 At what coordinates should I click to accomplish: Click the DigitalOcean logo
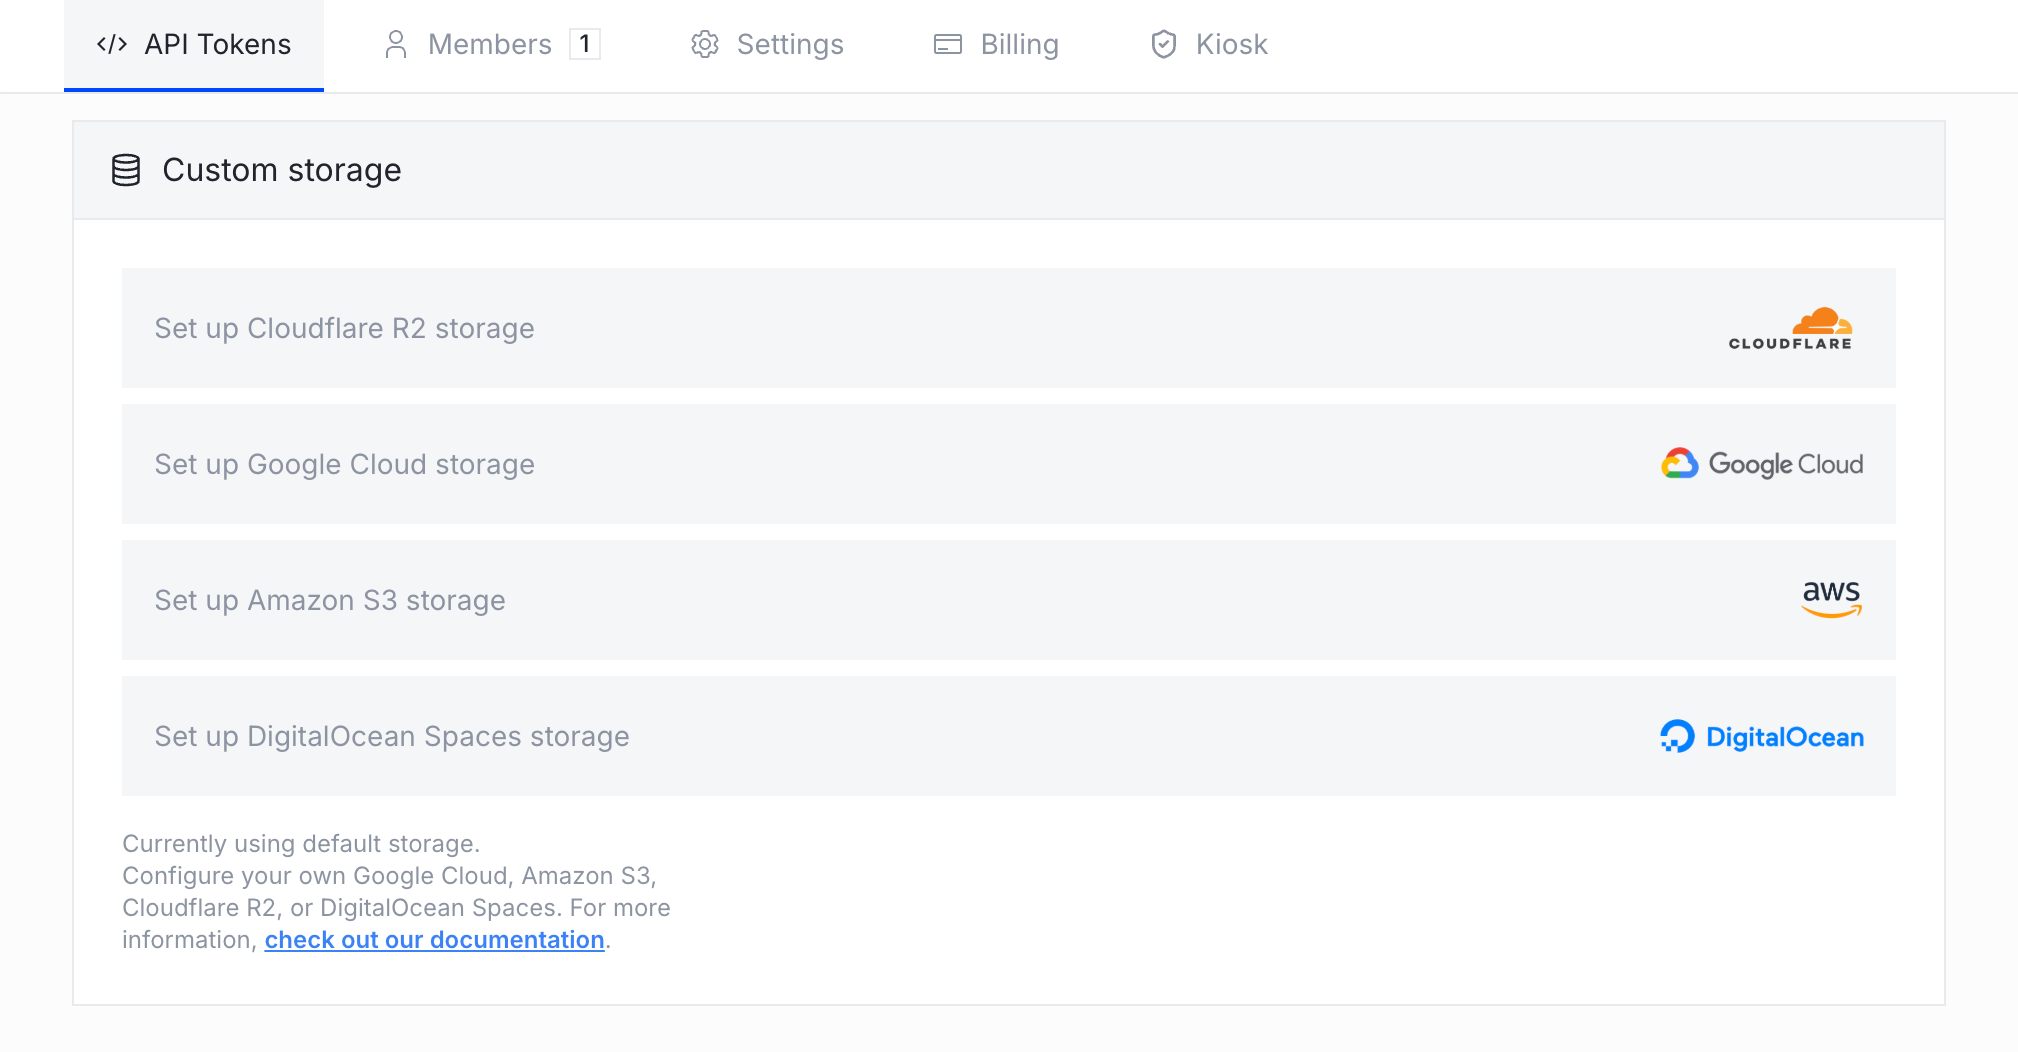coord(1762,737)
